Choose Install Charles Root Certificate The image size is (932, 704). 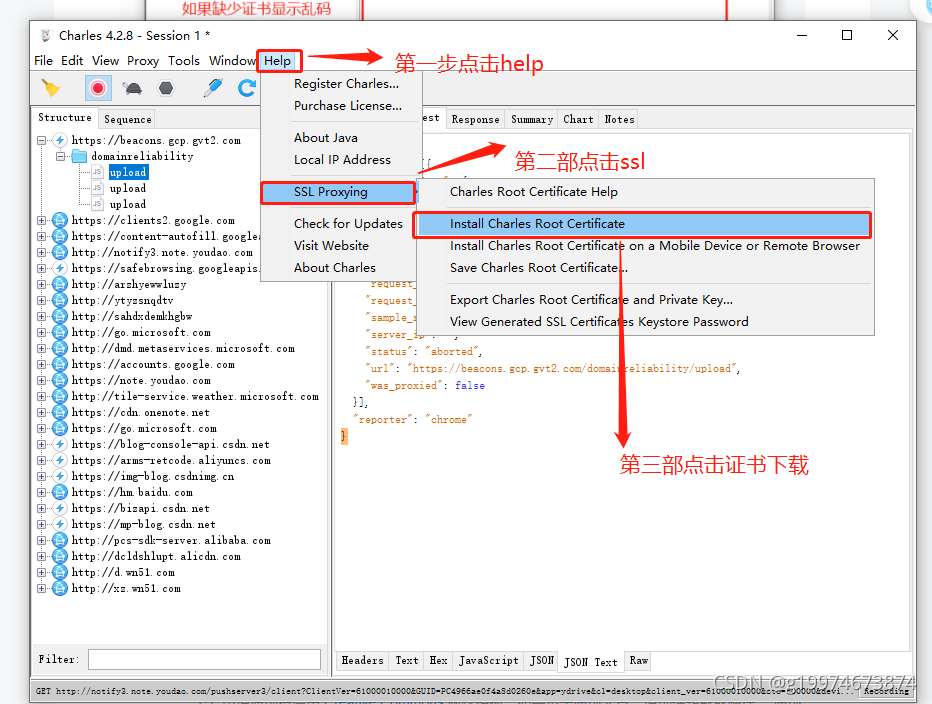(x=644, y=224)
